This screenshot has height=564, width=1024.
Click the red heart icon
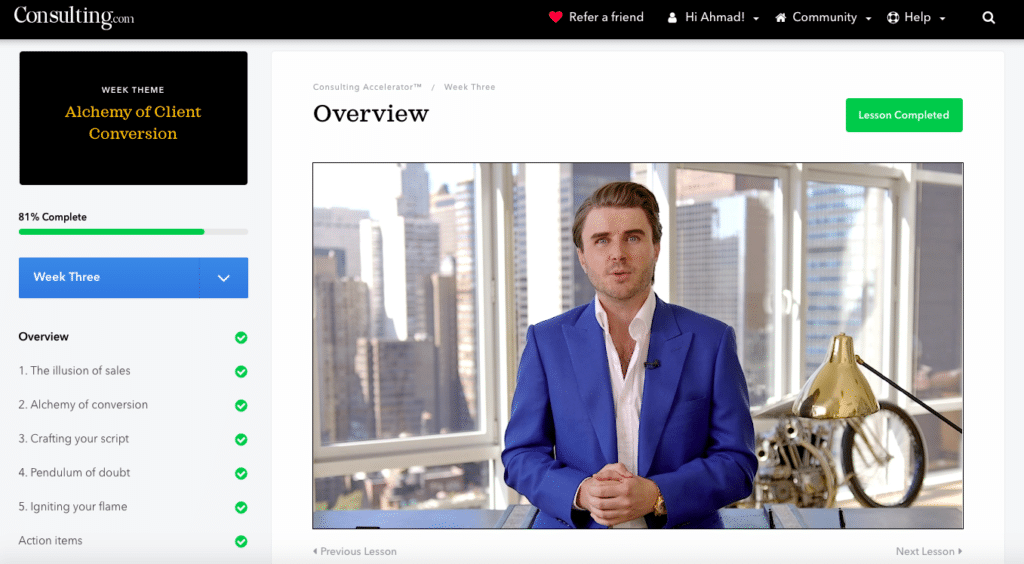[x=556, y=17]
